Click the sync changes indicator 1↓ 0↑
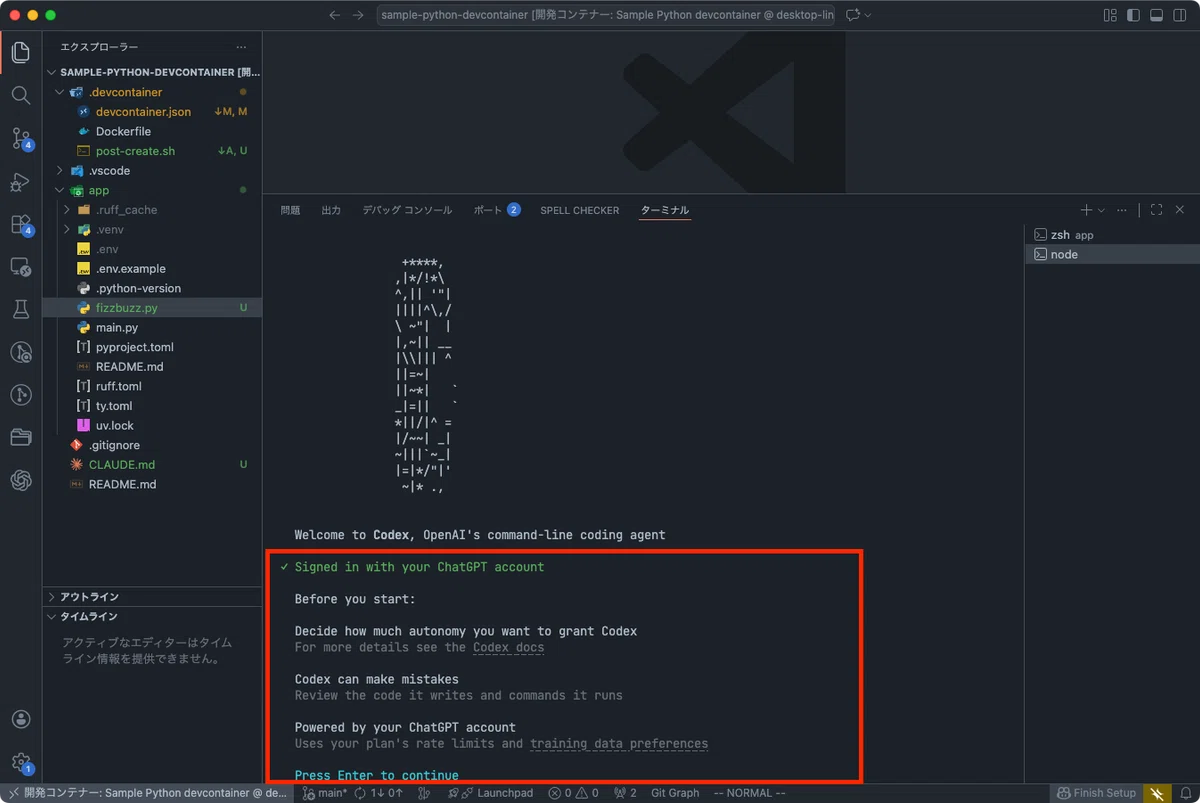The height and width of the screenshot is (803, 1200). tap(379, 793)
